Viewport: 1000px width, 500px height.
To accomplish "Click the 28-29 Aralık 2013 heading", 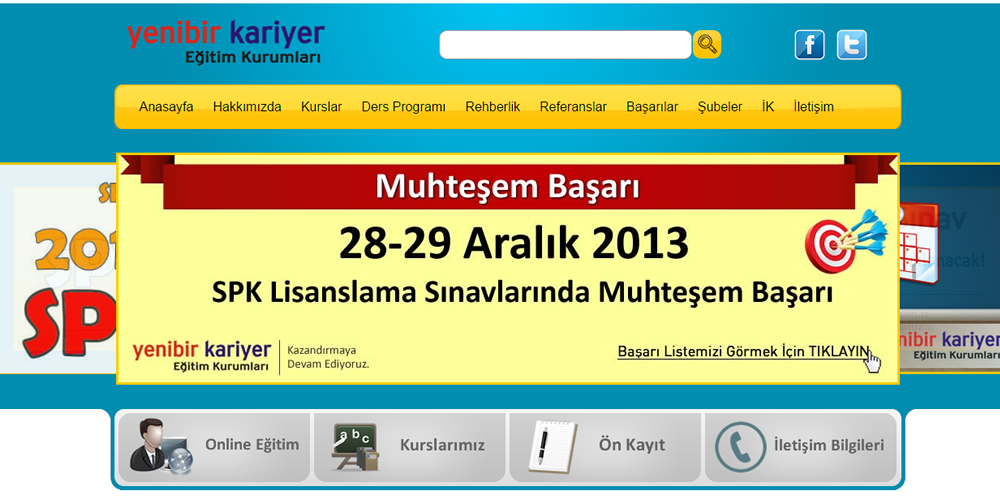I will [513, 244].
